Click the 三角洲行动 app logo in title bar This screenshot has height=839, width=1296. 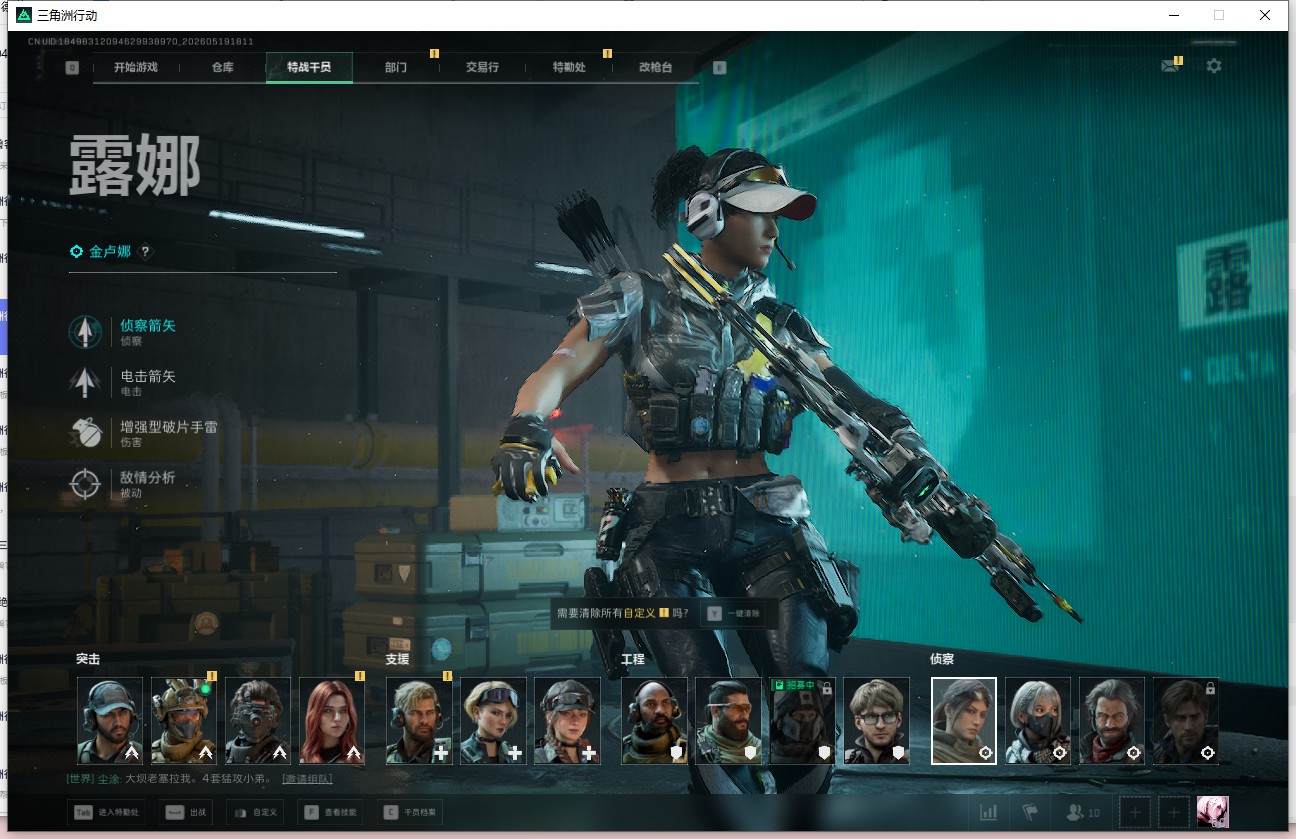(24, 15)
